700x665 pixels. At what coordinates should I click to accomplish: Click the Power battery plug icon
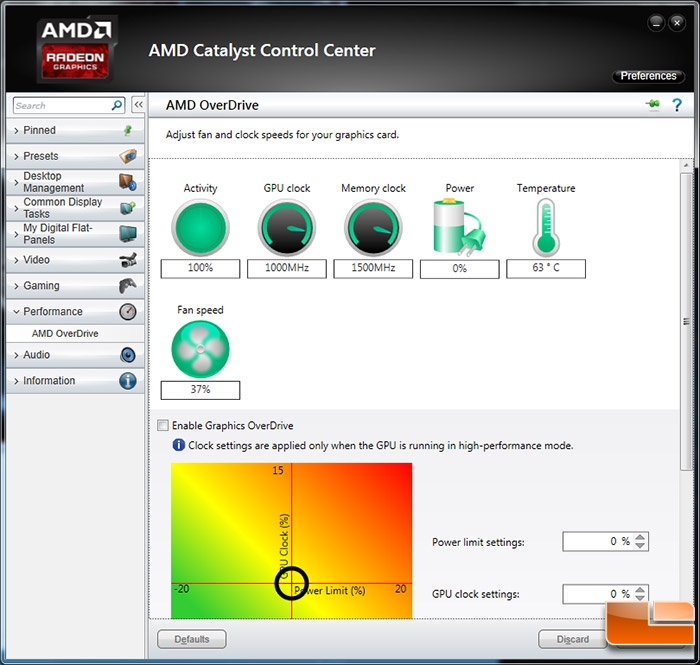coord(459,228)
